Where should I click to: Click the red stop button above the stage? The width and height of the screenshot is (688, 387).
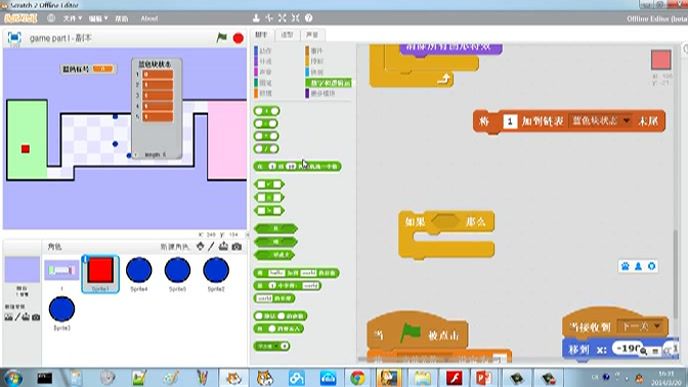[x=238, y=38]
